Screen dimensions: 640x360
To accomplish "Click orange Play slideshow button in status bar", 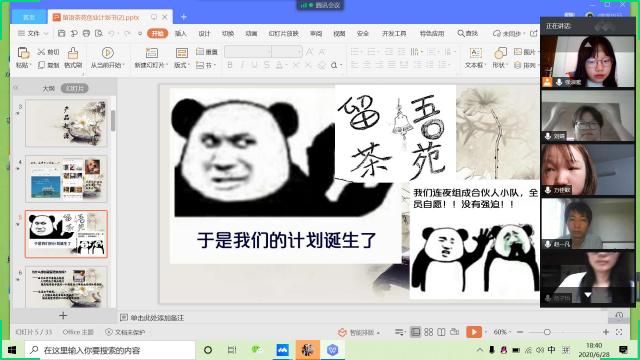I will pyautogui.click(x=474, y=332).
